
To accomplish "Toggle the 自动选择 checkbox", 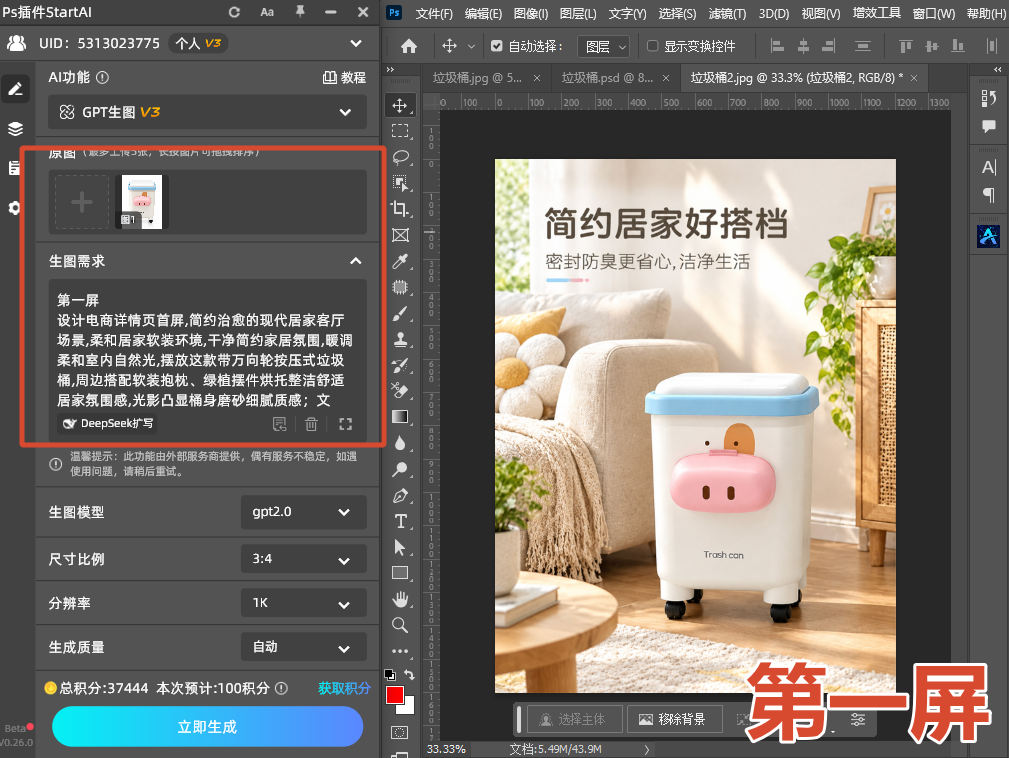I will pos(496,46).
